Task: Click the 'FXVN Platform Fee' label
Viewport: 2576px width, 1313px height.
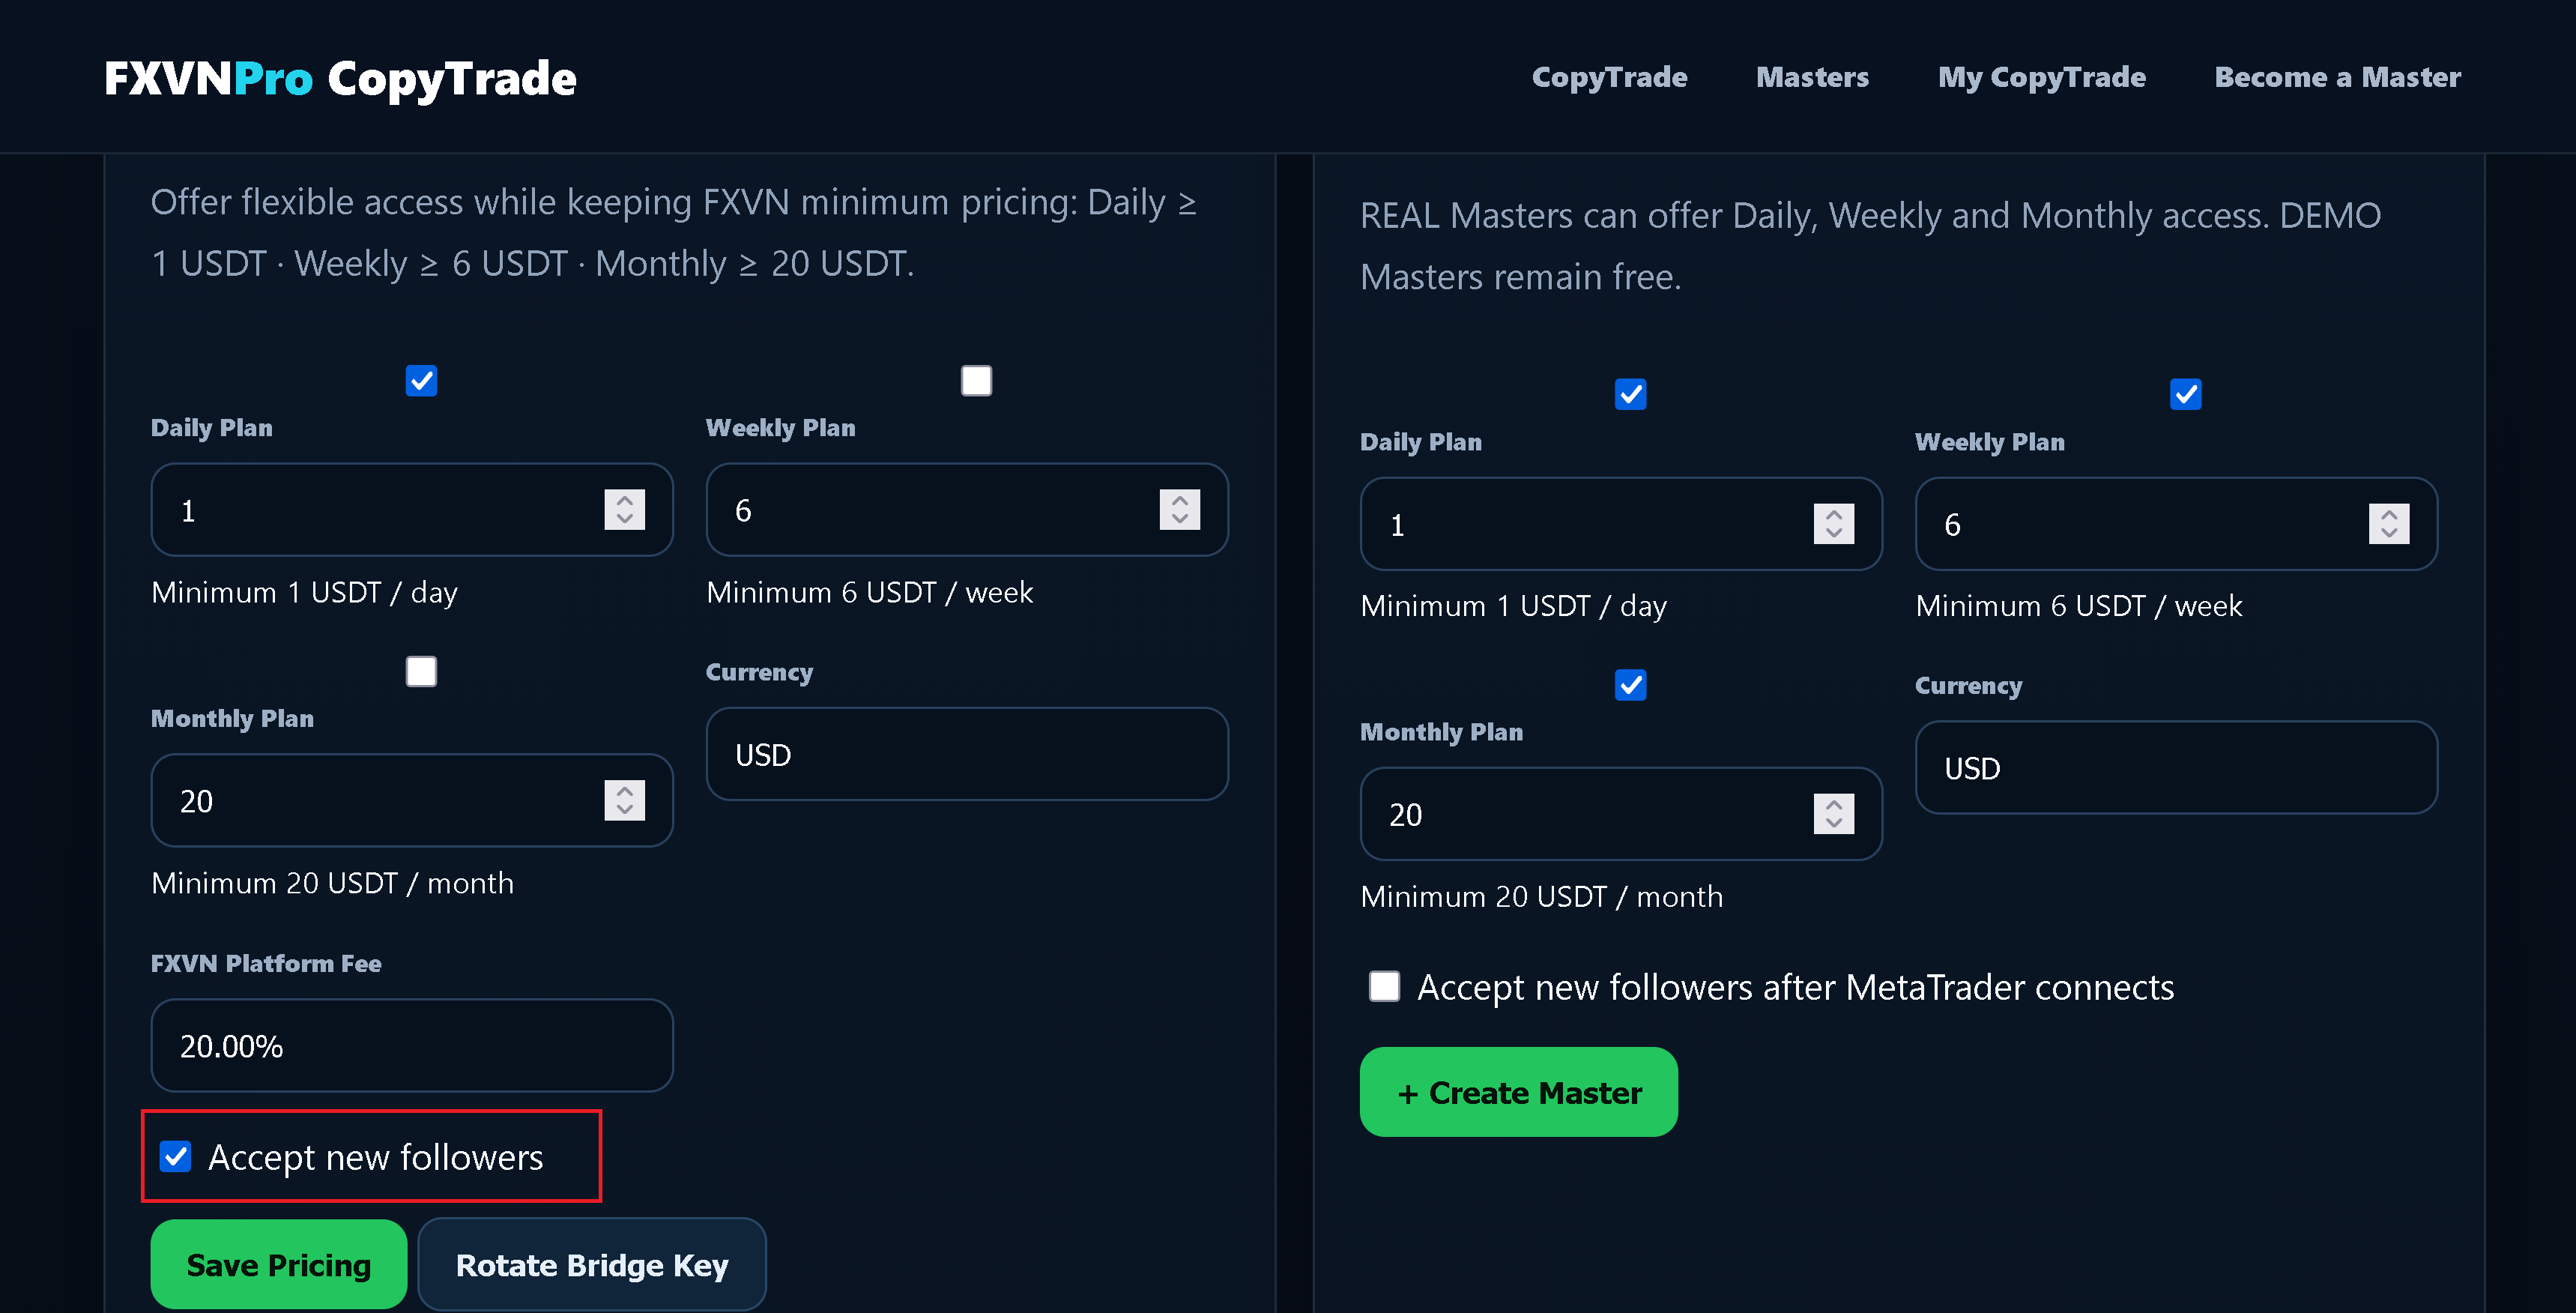Action: pyautogui.click(x=266, y=963)
